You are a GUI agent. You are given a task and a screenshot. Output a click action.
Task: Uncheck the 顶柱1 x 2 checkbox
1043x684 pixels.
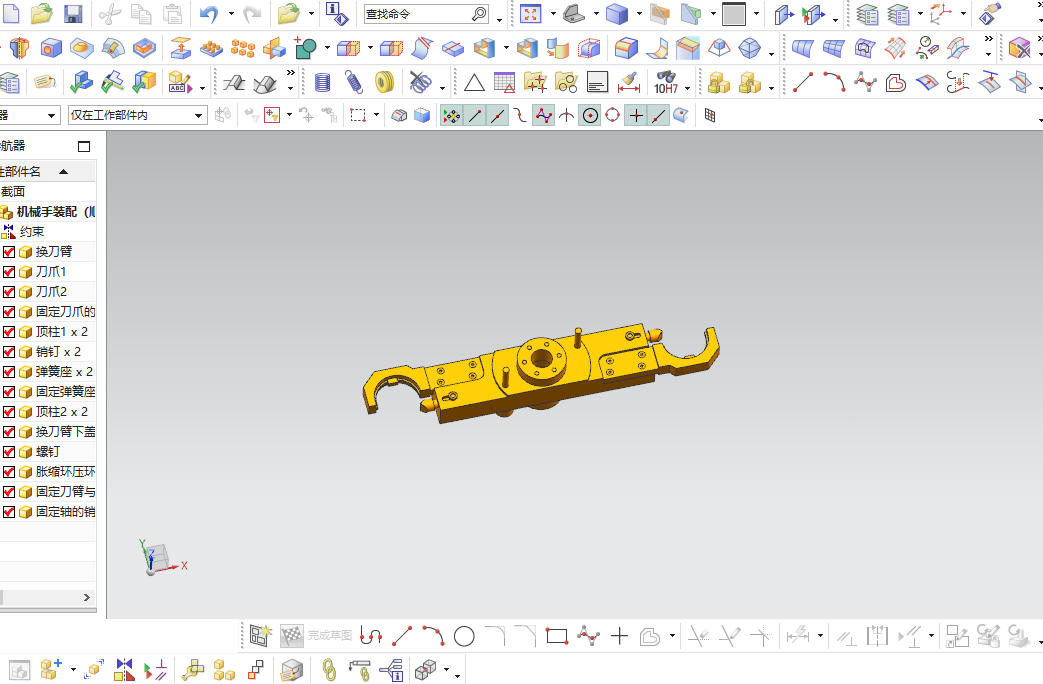click(x=9, y=332)
